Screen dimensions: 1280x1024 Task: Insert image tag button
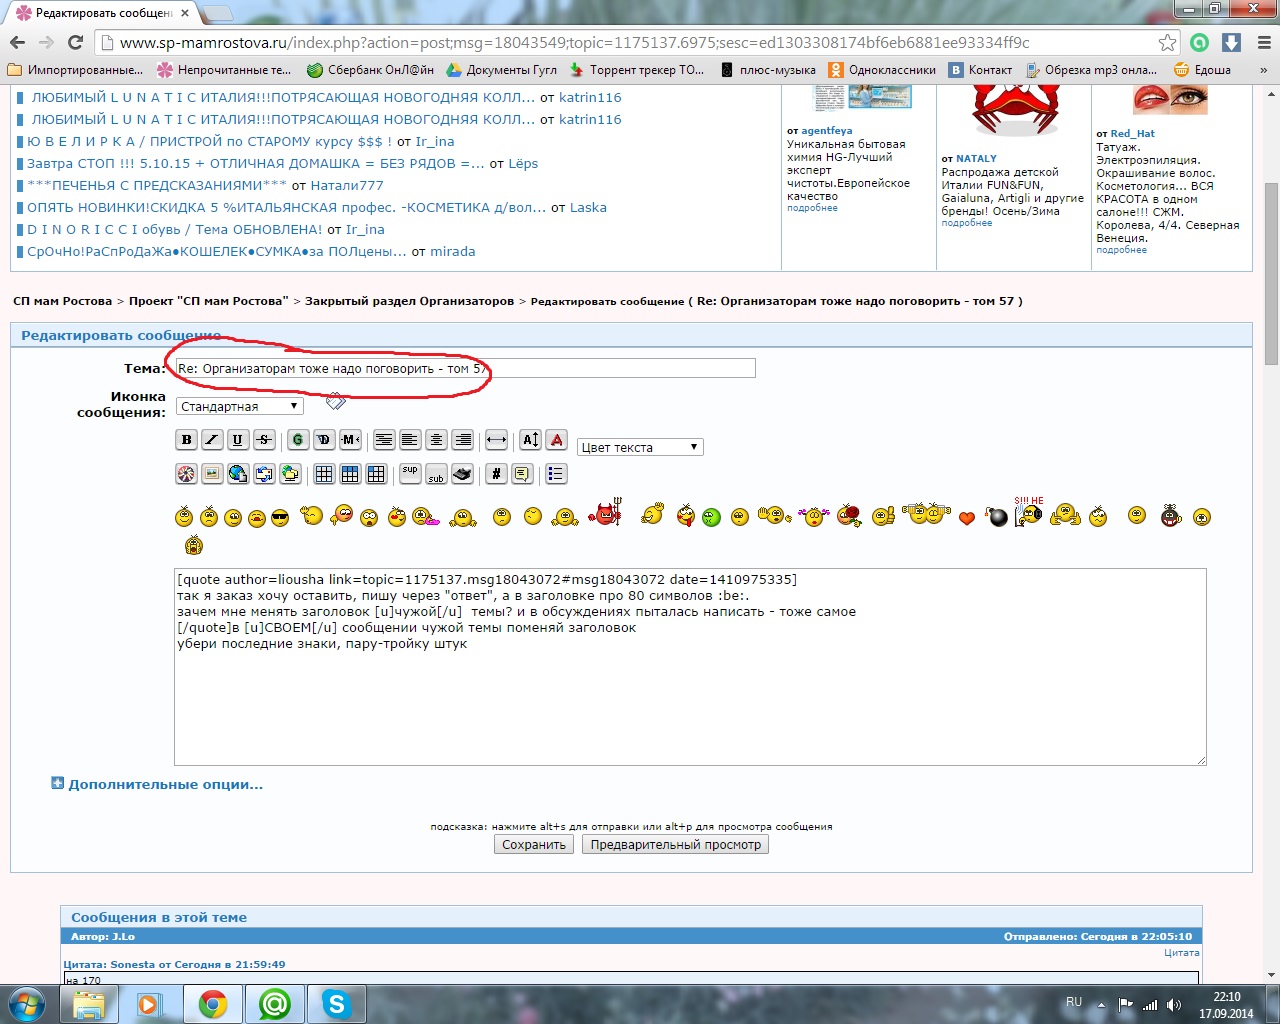(212, 474)
